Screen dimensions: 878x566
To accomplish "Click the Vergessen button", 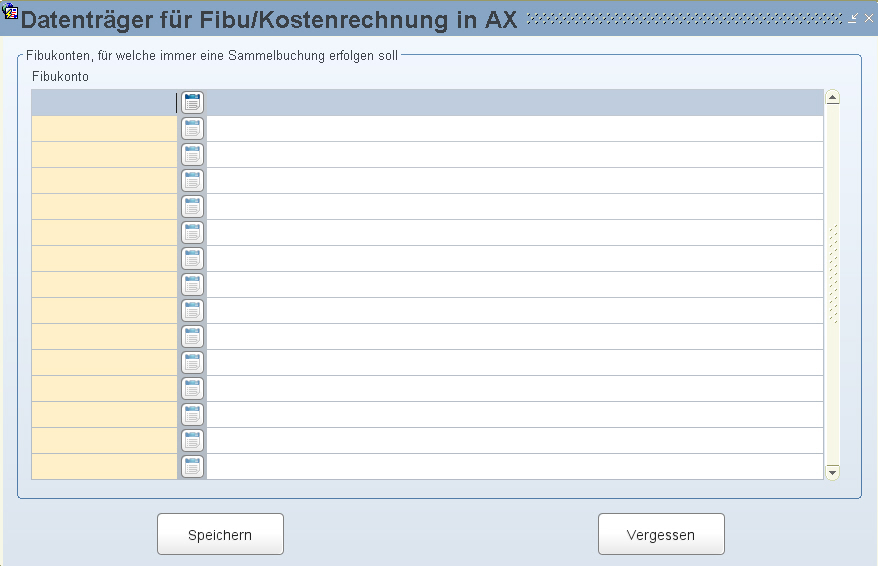I will point(661,534).
